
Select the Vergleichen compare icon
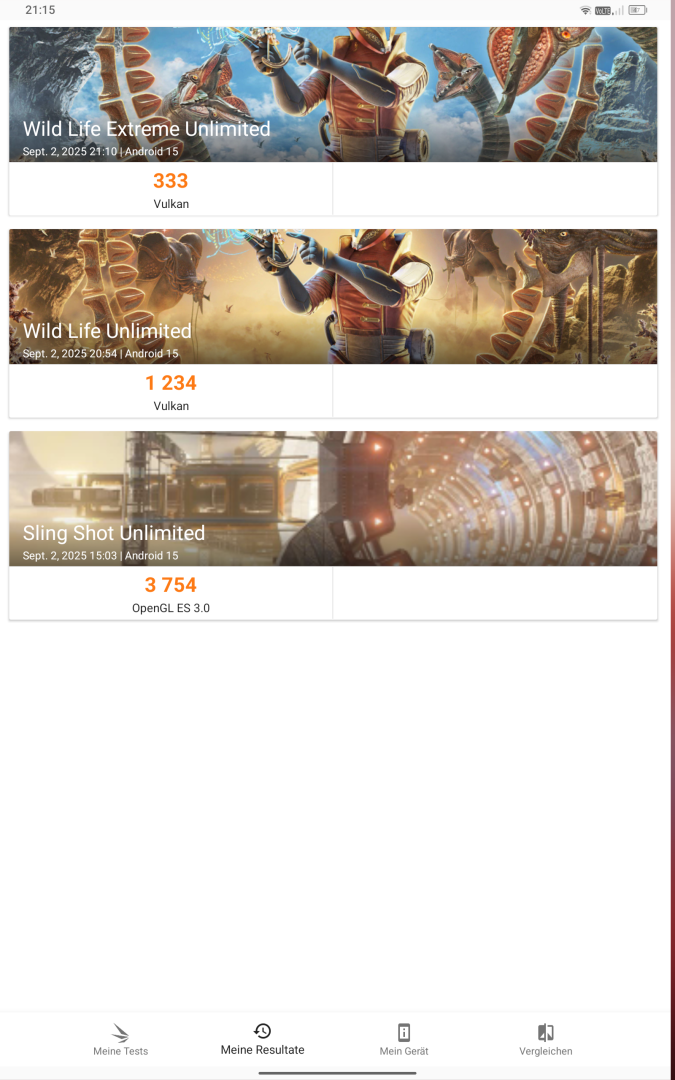point(546,1032)
